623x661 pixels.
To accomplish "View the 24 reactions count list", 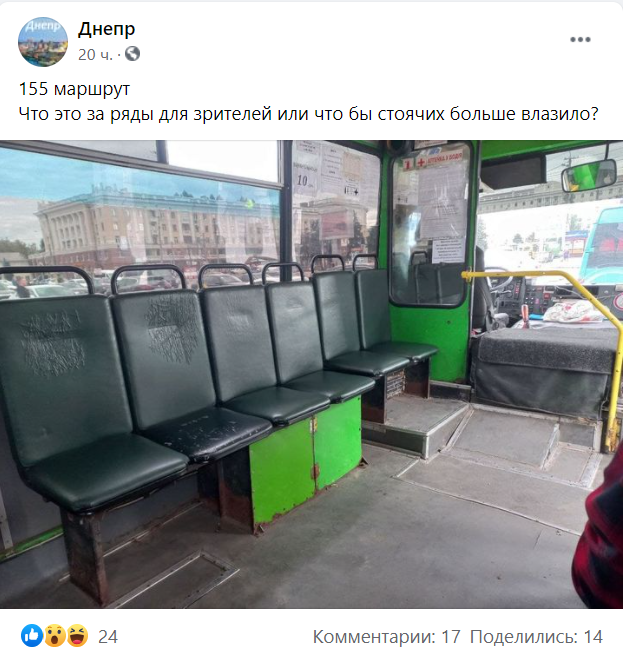I will [x=108, y=637].
